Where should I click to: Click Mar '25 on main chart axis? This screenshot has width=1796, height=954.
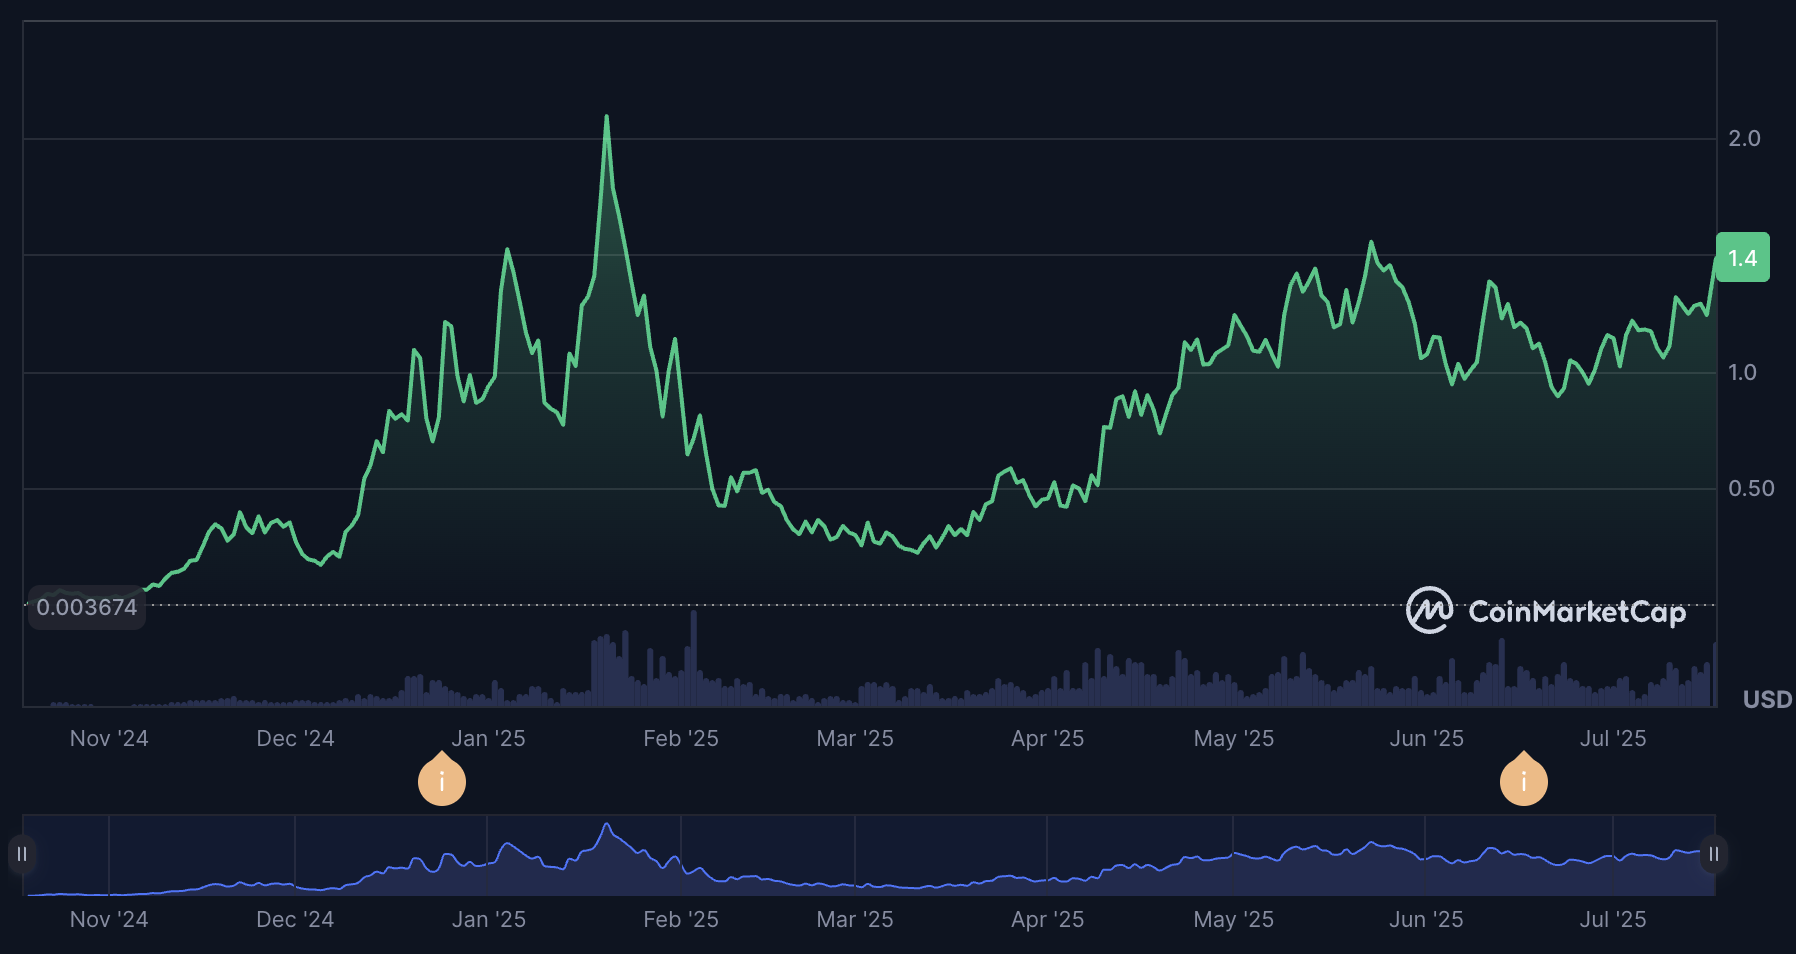[855, 738]
